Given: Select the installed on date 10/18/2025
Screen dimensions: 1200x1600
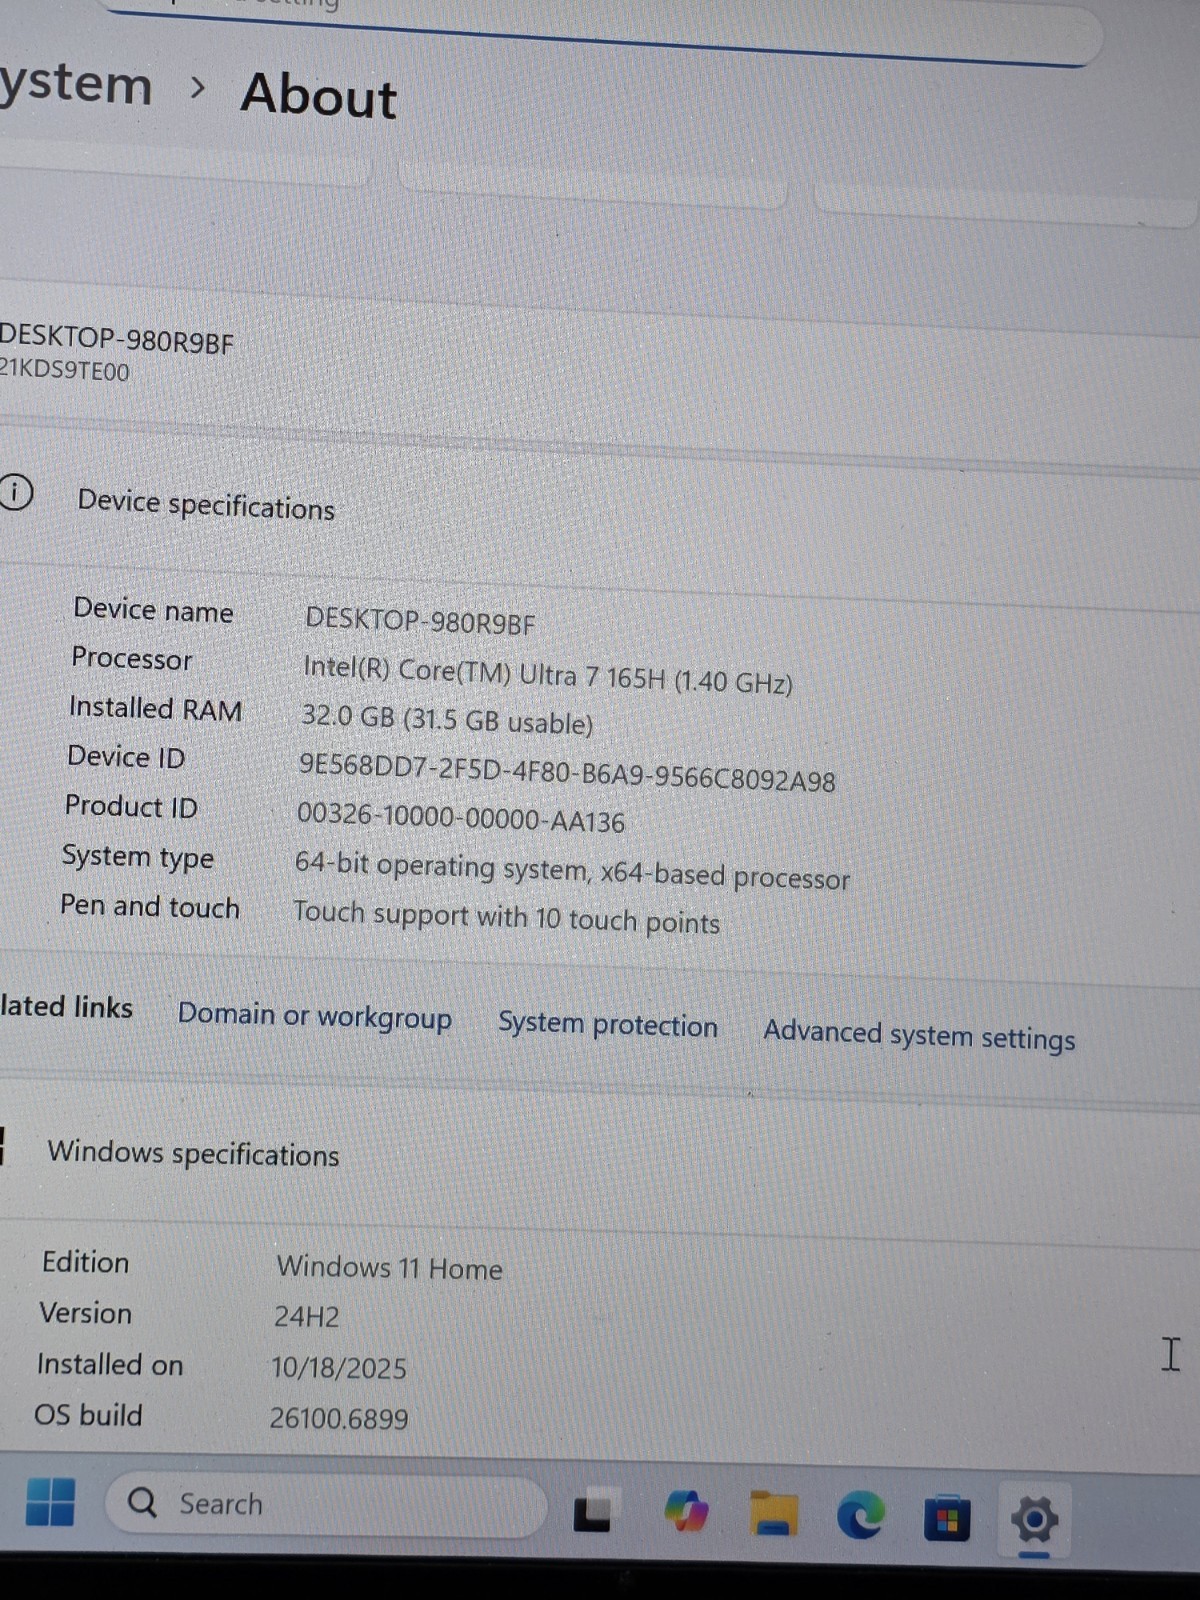Looking at the screenshot, I should (x=339, y=1367).
